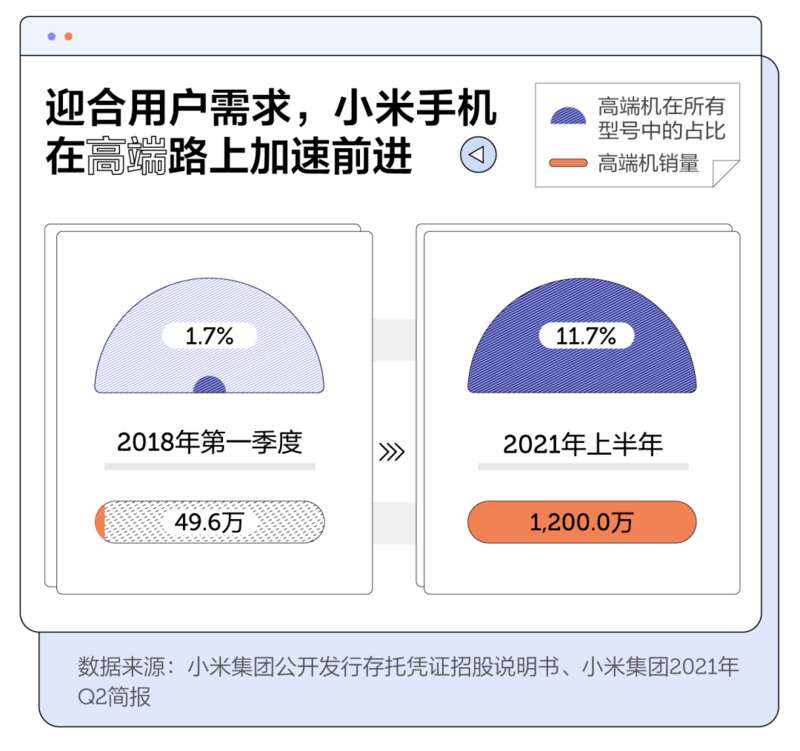Click the legend text 高端机销量
This screenshot has height=751, width=800.
[648, 163]
